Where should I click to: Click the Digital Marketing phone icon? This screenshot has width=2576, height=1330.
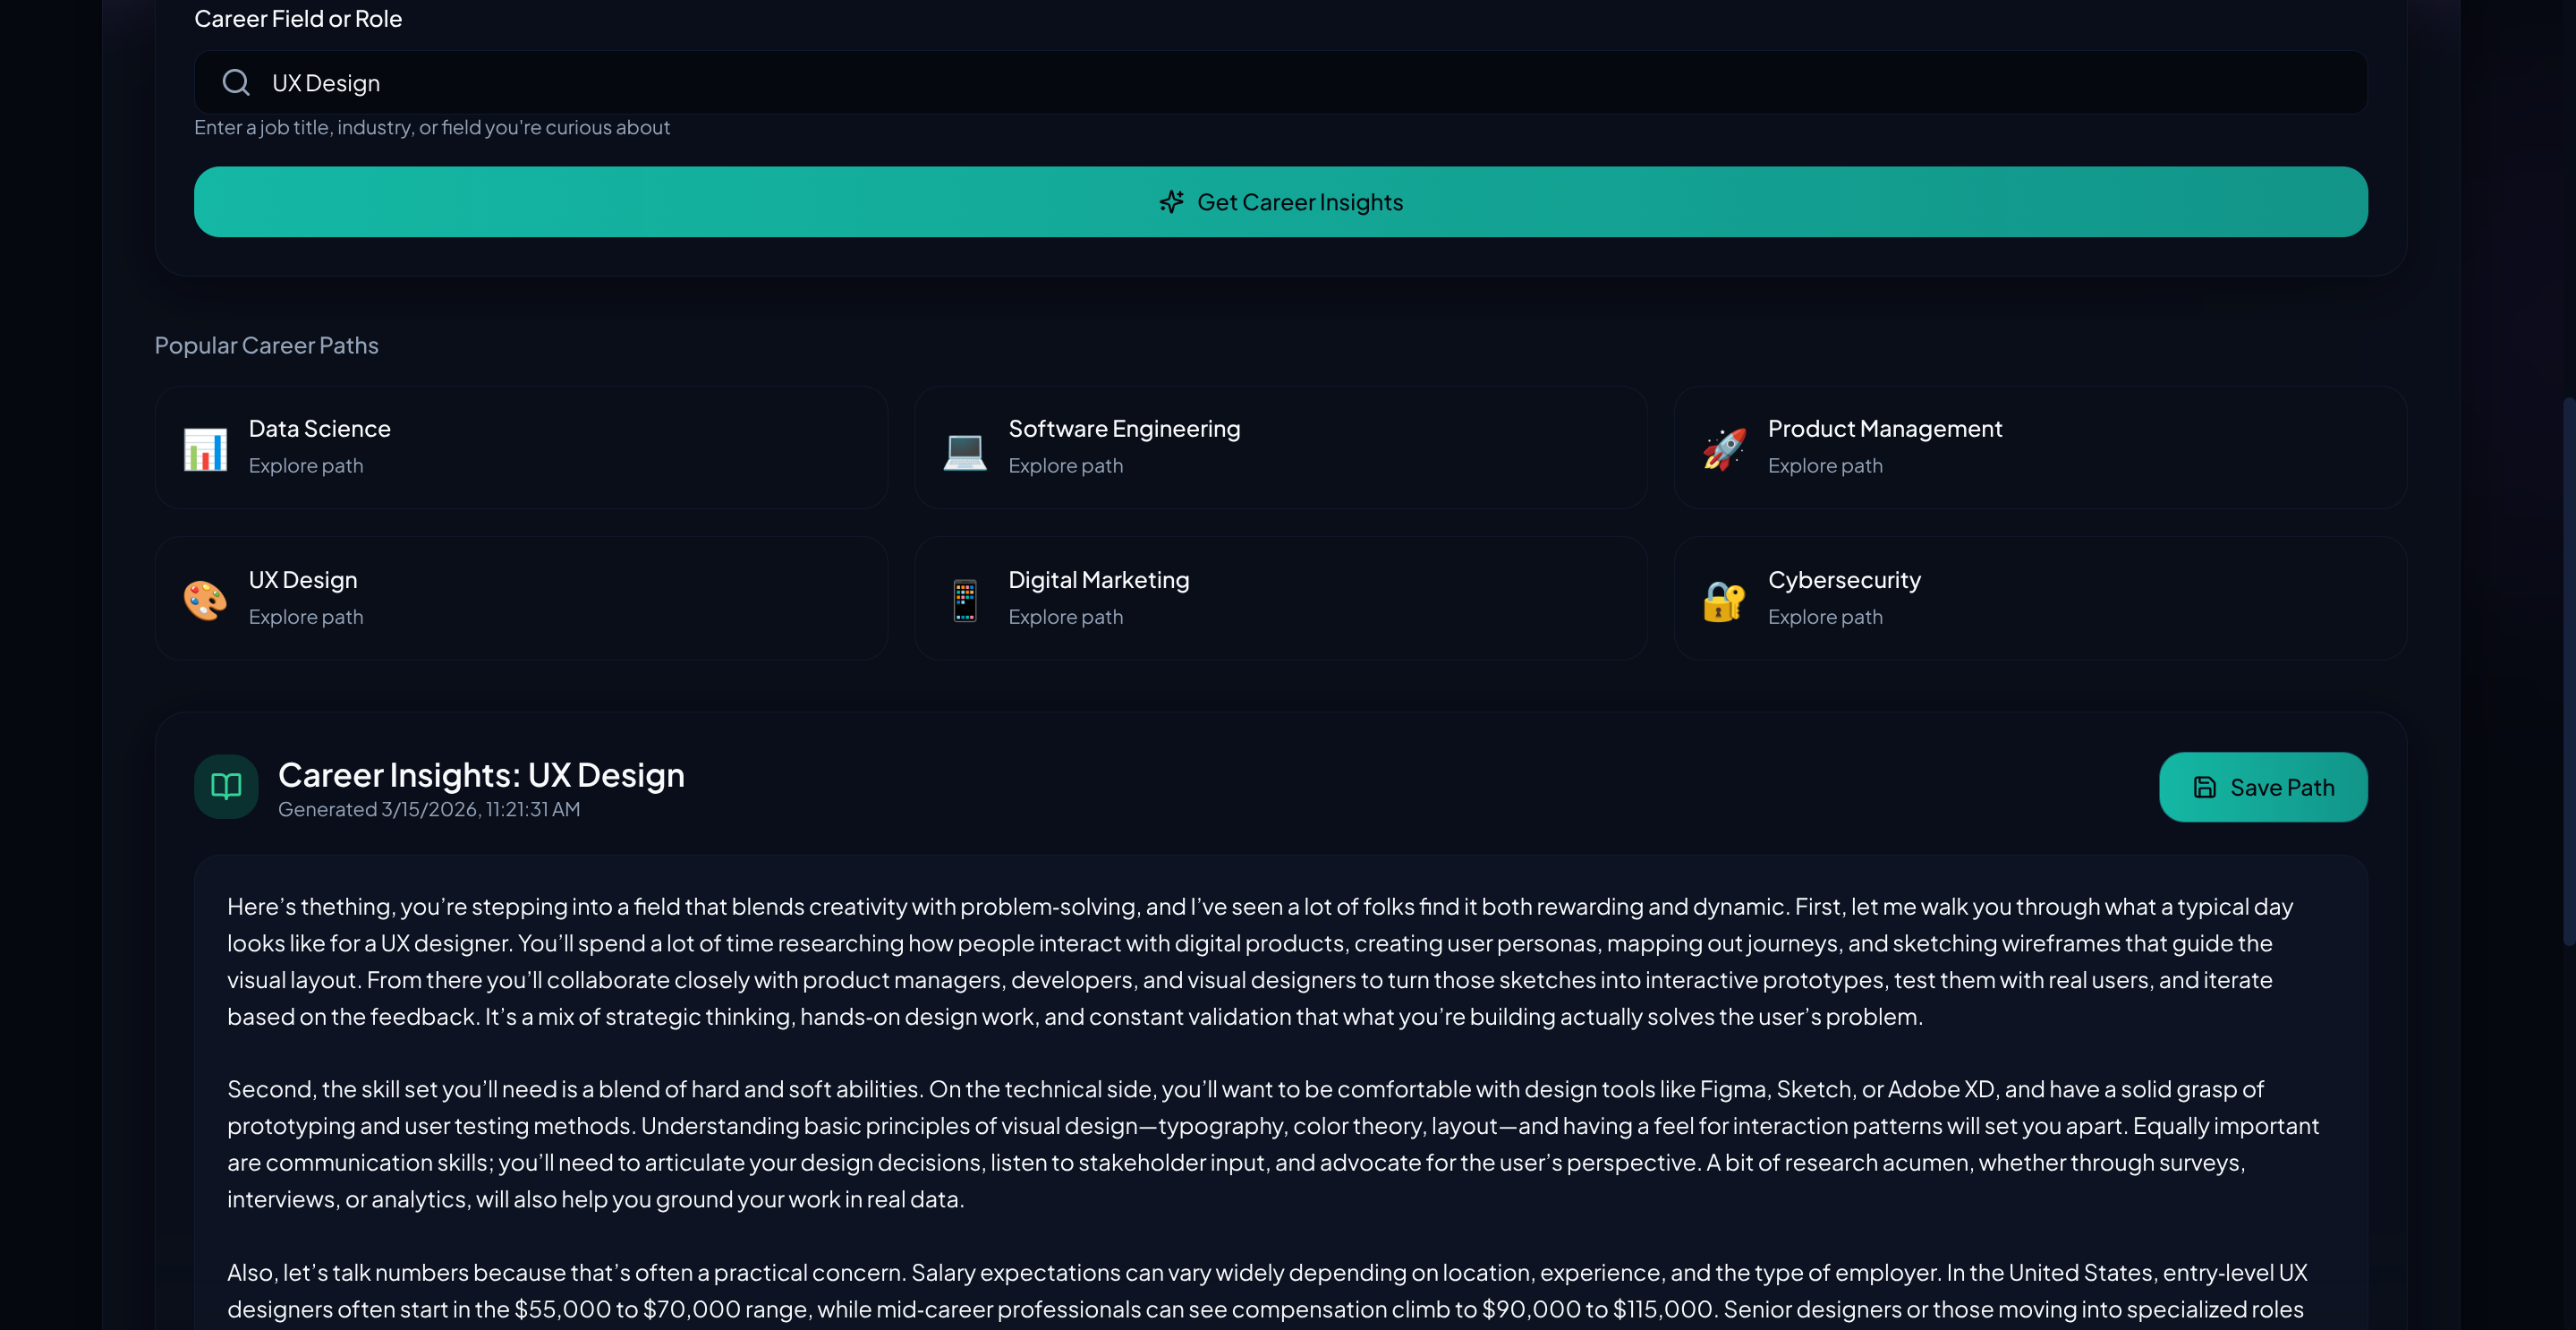tap(964, 599)
